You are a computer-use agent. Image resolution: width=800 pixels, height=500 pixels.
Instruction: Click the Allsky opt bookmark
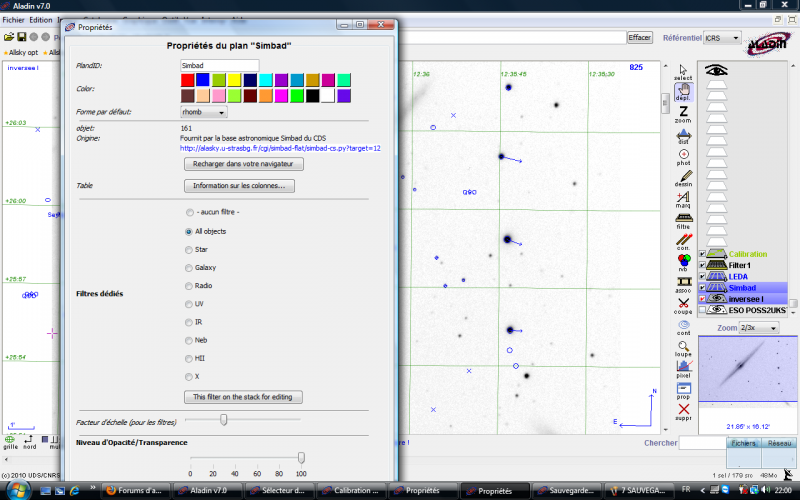[20, 52]
